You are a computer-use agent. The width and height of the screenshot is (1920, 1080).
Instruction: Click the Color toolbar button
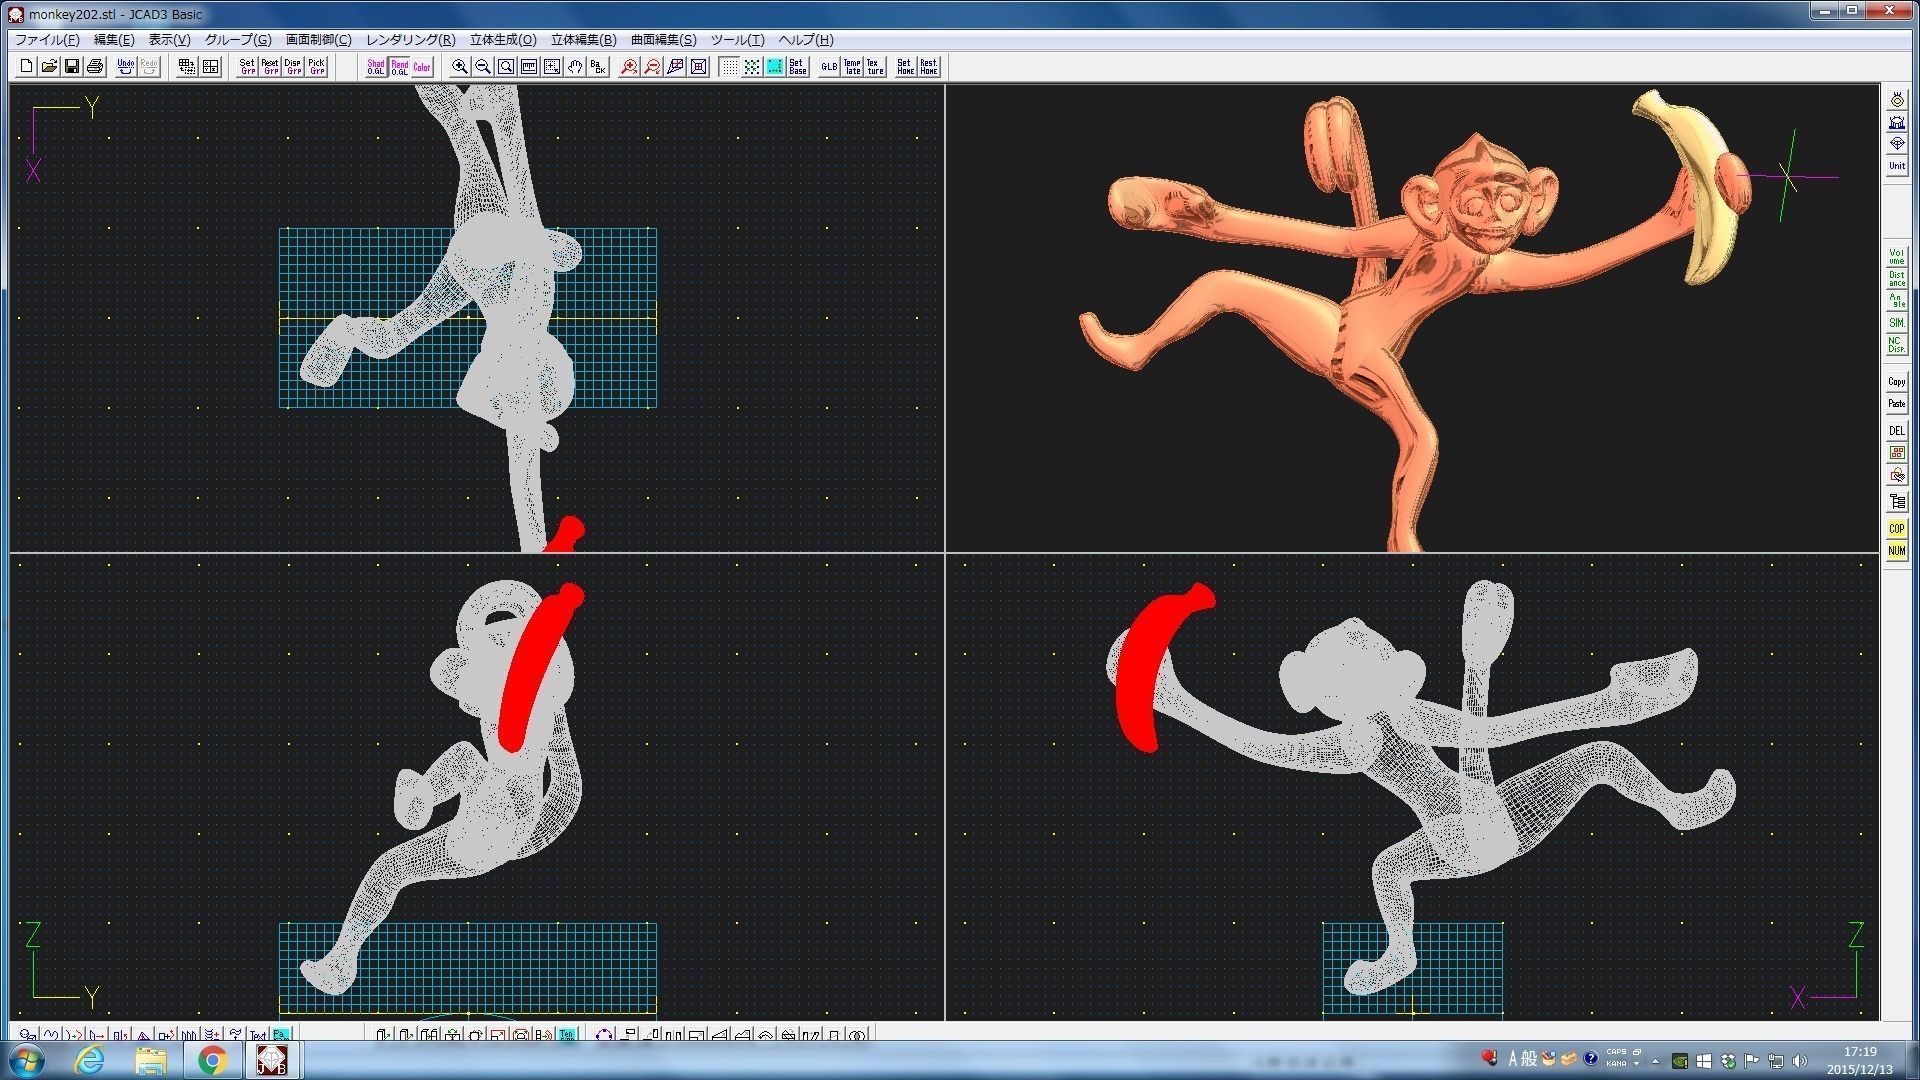pyautogui.click(x=422, y=67)
